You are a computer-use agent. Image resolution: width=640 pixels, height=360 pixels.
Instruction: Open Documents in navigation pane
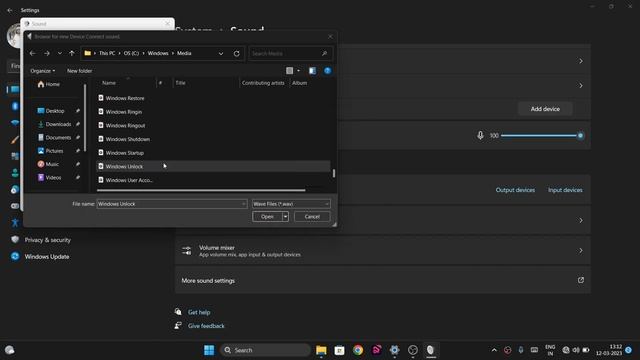pyautogui.click(x=54, y=138)
